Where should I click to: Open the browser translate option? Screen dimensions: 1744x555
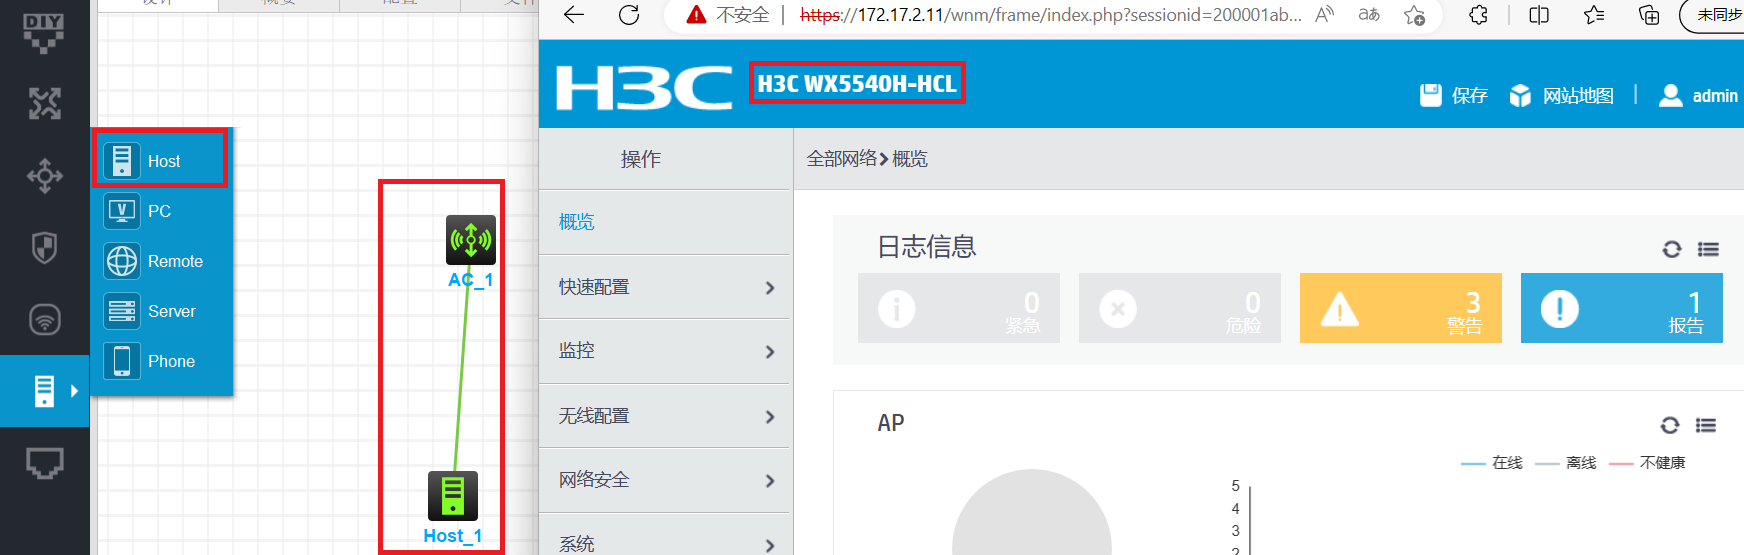pos(1369,15)
